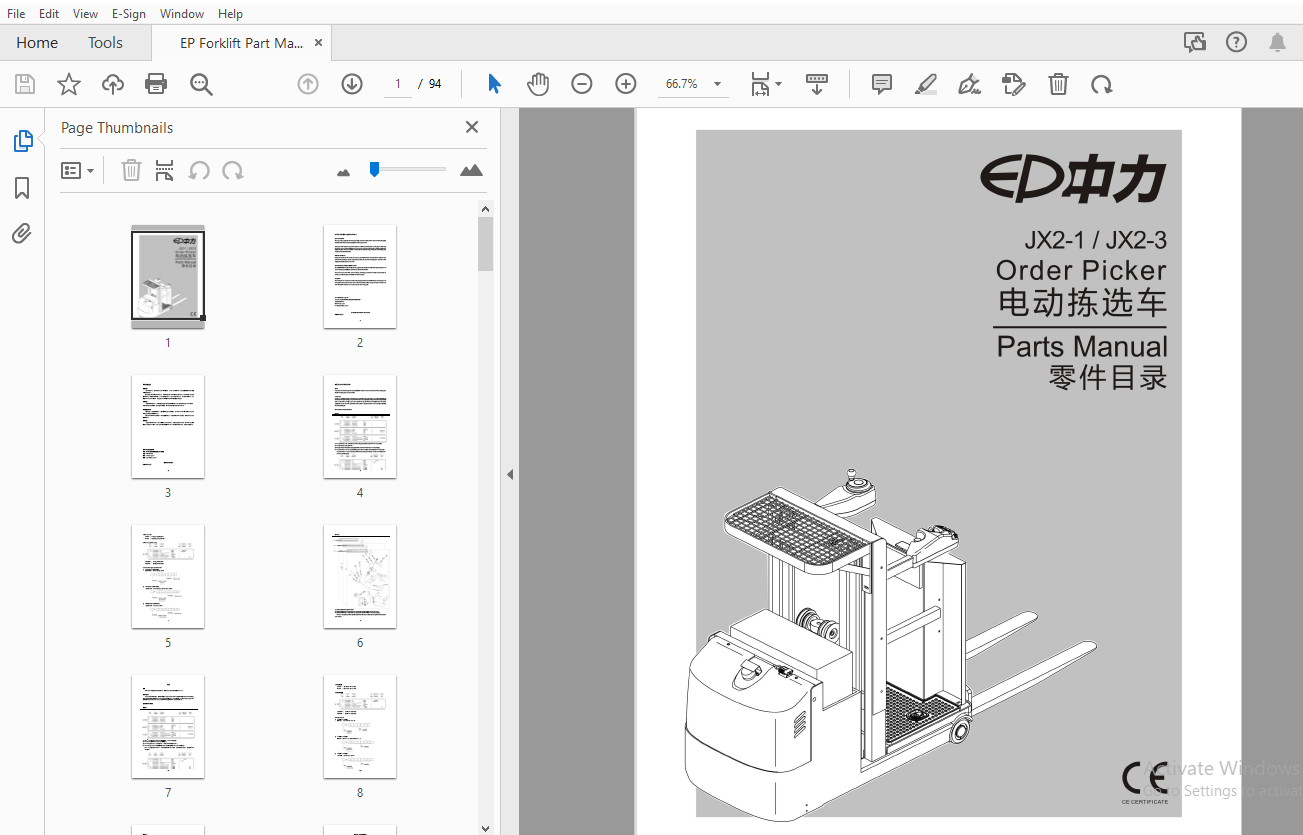Click the insert pages icon in the thumbnails panel

(x=164, y=170)
